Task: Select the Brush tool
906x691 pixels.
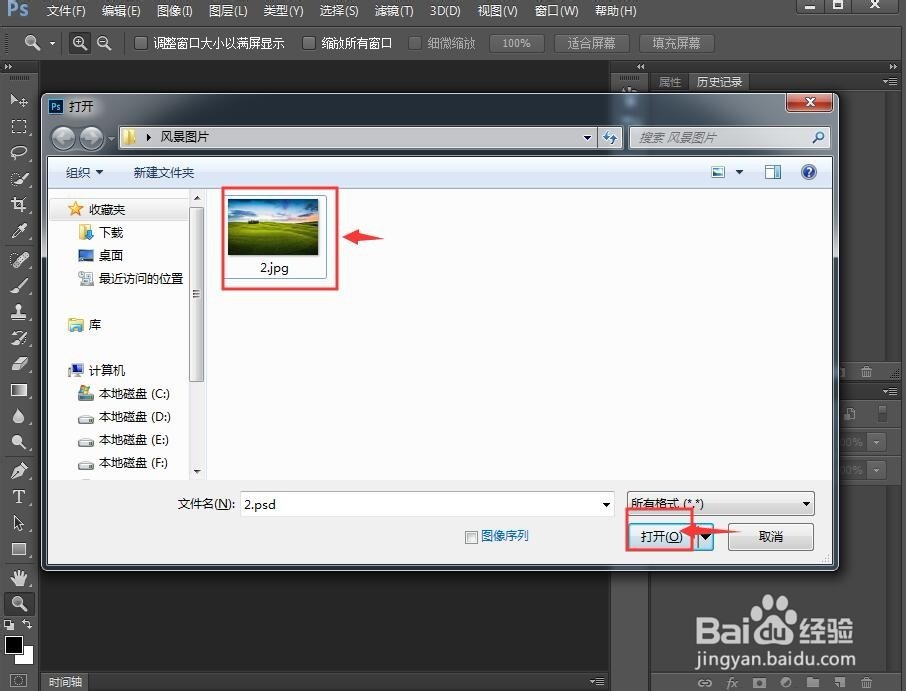Action: (x=18, y=285)
